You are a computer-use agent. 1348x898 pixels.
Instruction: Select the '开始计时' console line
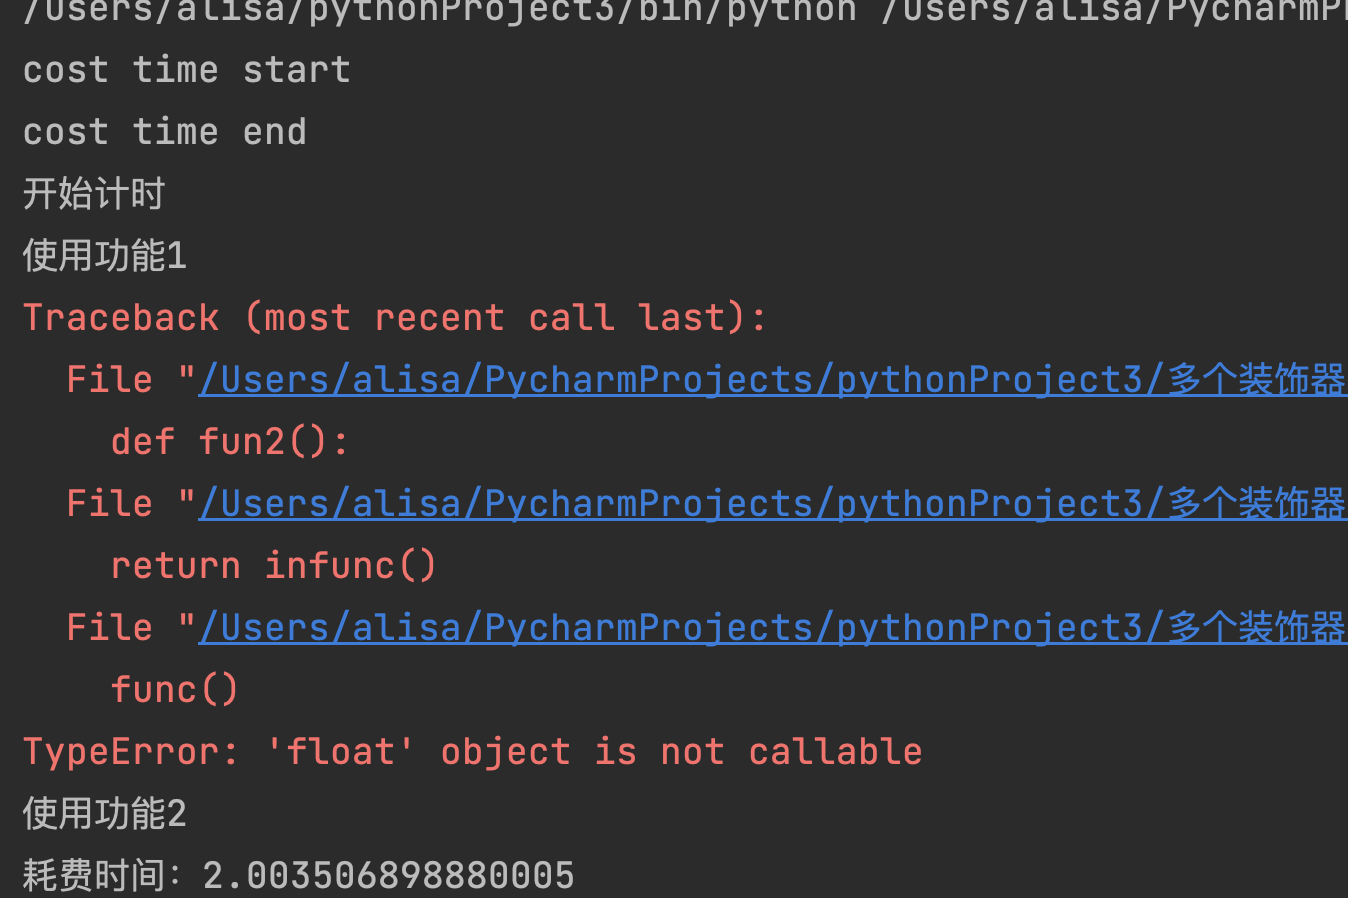pyautogui.click(x=94, y=194)
